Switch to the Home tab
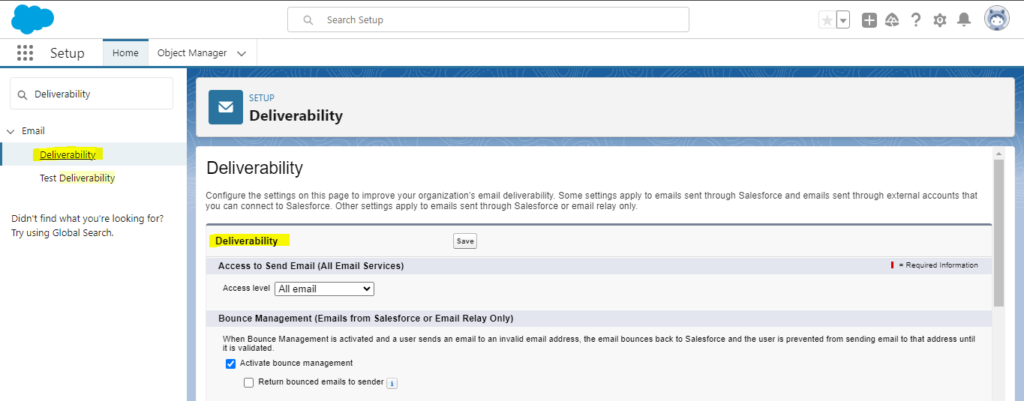1024x401 pixels. point(125,53)
